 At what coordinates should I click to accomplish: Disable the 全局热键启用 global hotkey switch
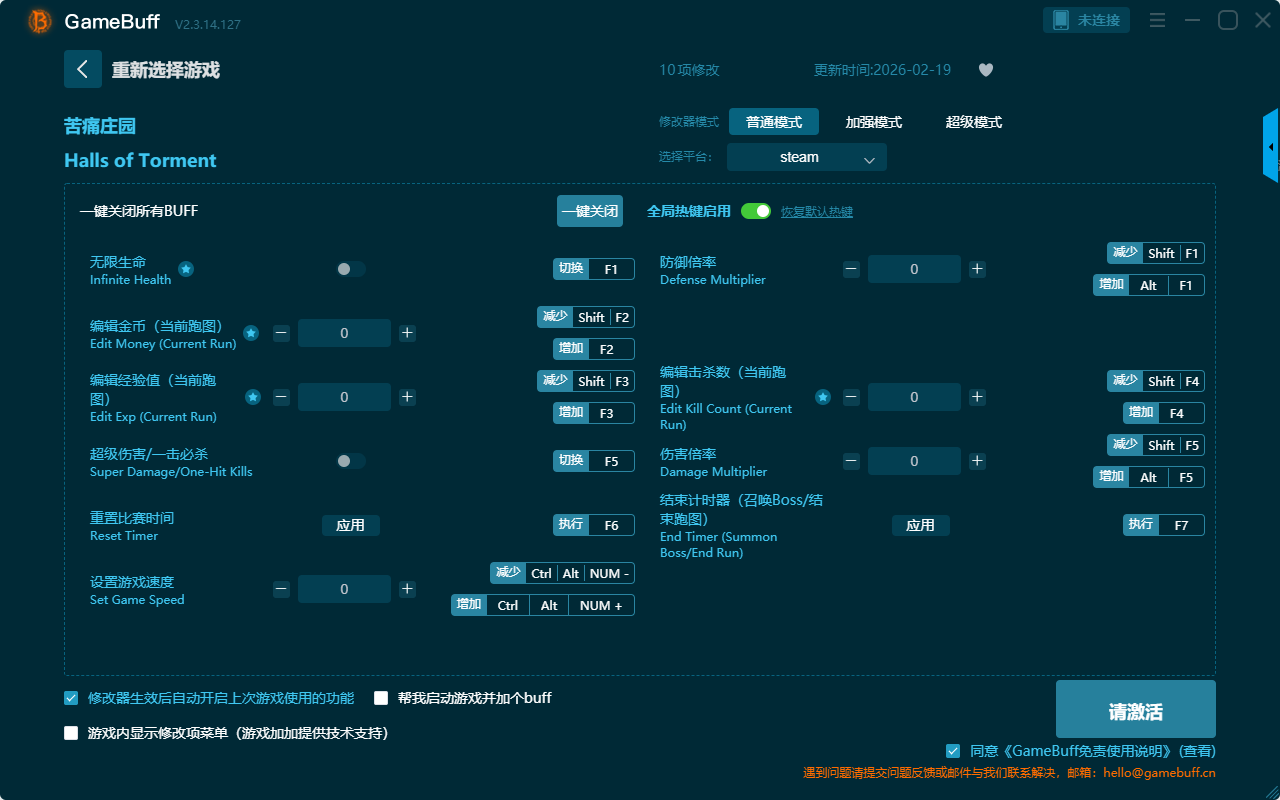pos(756,211)
